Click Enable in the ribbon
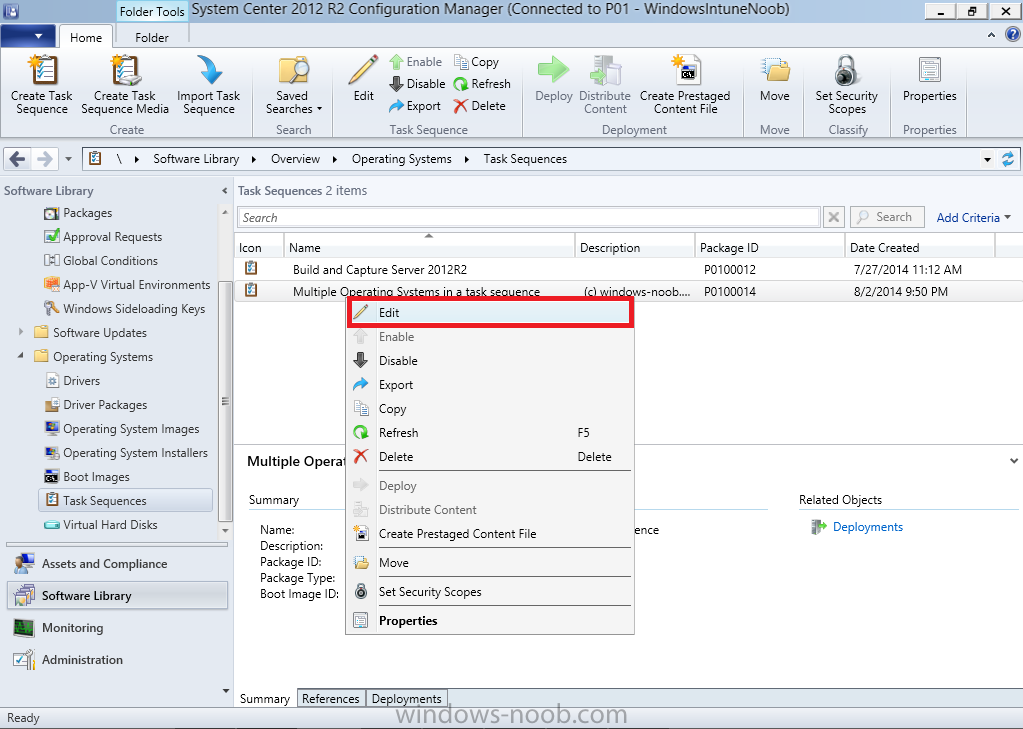1023x729 pixels. pyautogui.click(x=416, y=62)
